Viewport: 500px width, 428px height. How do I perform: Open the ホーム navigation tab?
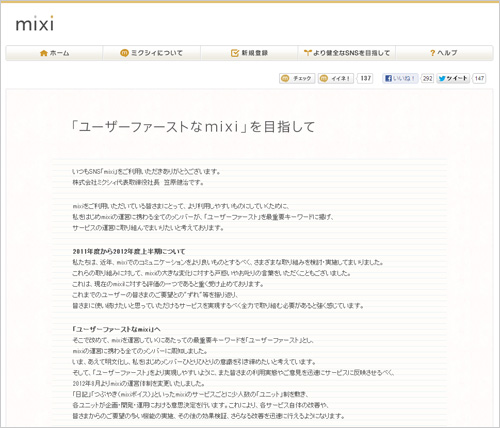[x=54, y=53]
